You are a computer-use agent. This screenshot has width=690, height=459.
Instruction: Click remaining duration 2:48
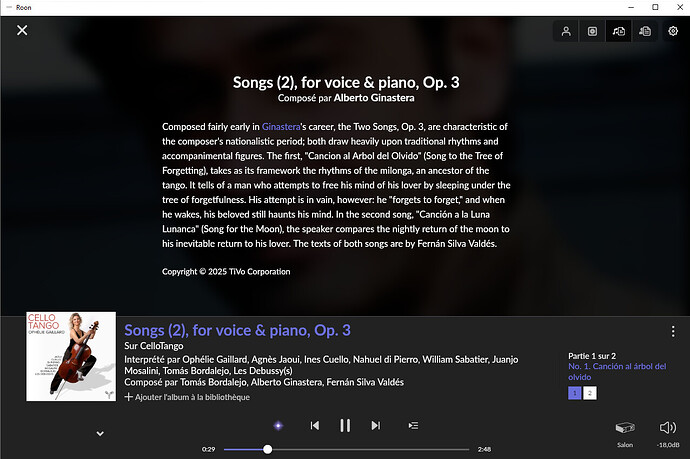[484, 449]
